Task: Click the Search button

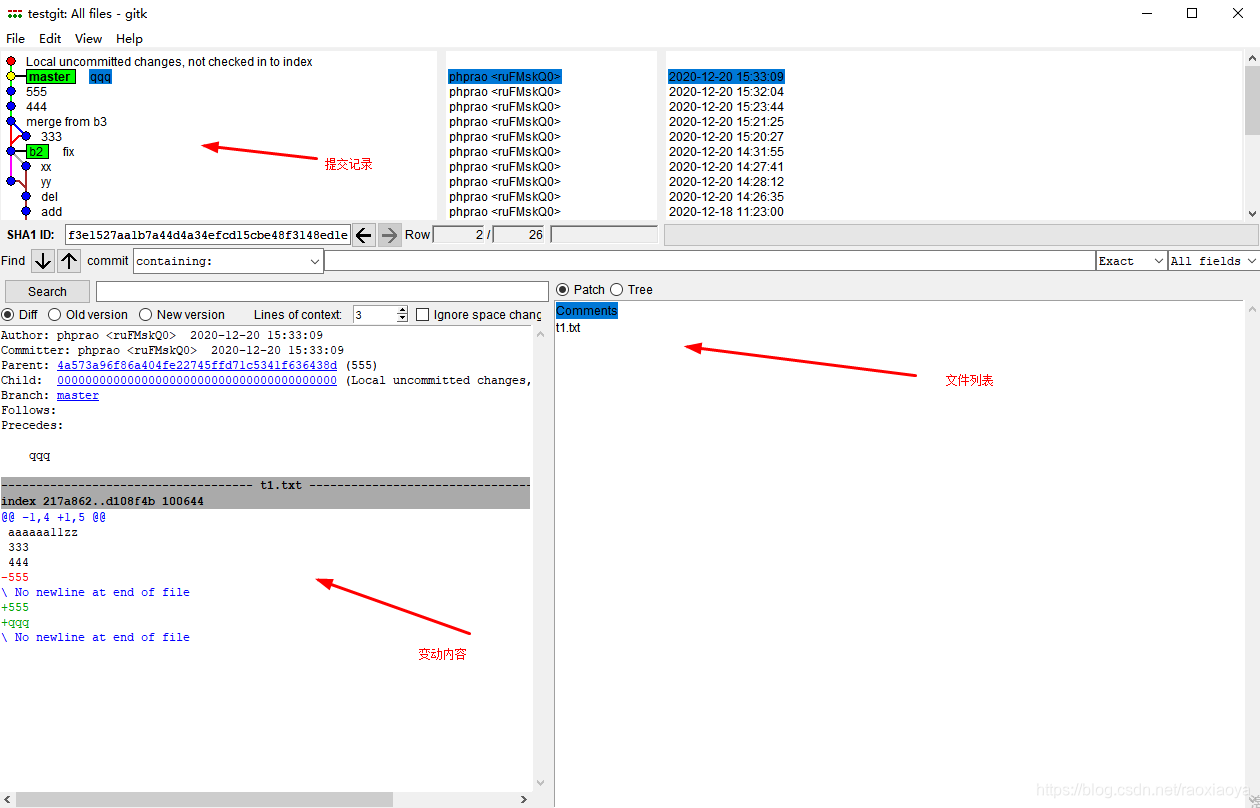Action: [47, 291]
